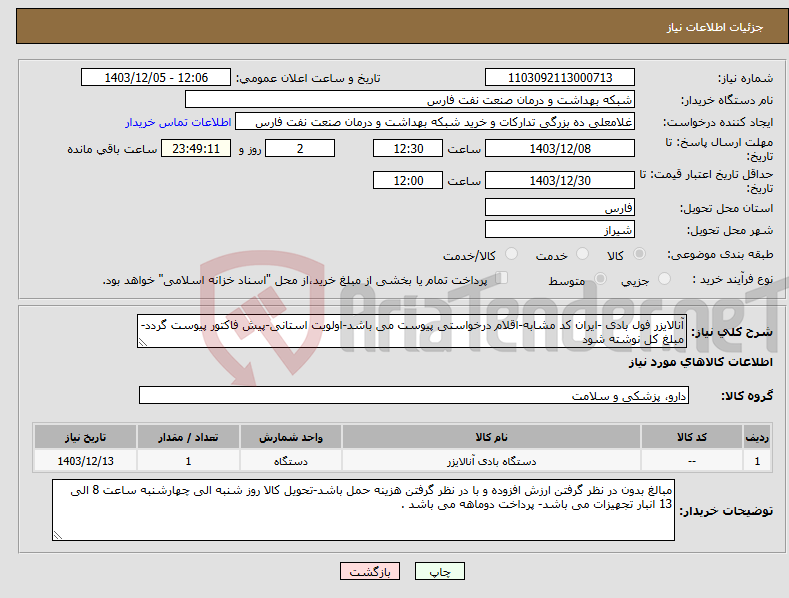Image resolution: width=789 pixels, height=598 pixels.
Task: Select the متوسط purchase type radio
Action: 600,278
